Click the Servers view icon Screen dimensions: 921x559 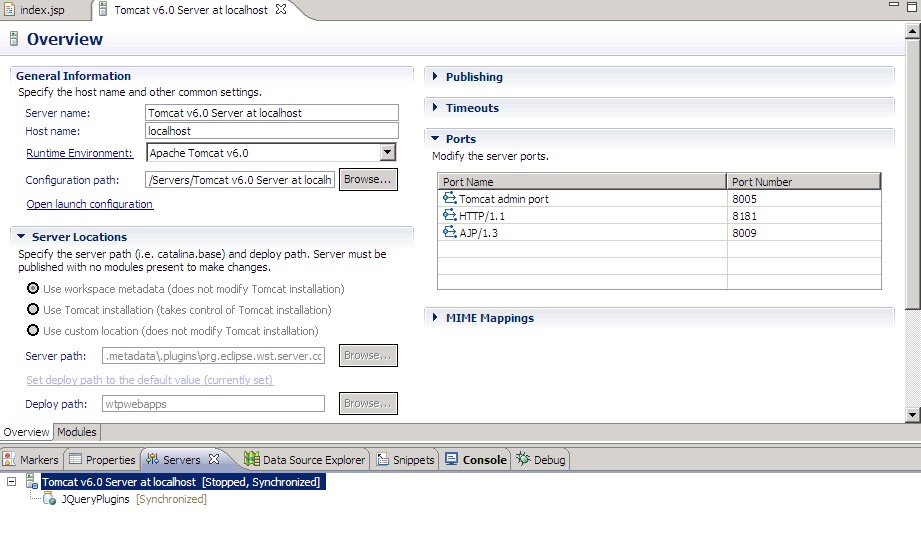tap(152, 459)
